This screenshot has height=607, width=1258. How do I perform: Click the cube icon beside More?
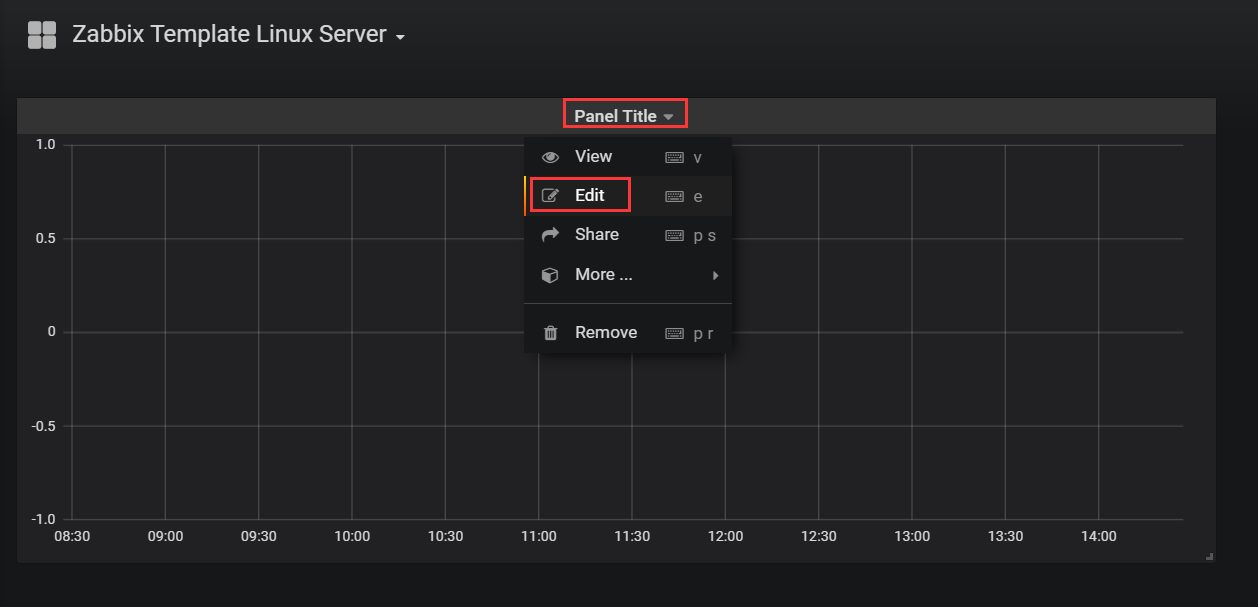(550, 274)
